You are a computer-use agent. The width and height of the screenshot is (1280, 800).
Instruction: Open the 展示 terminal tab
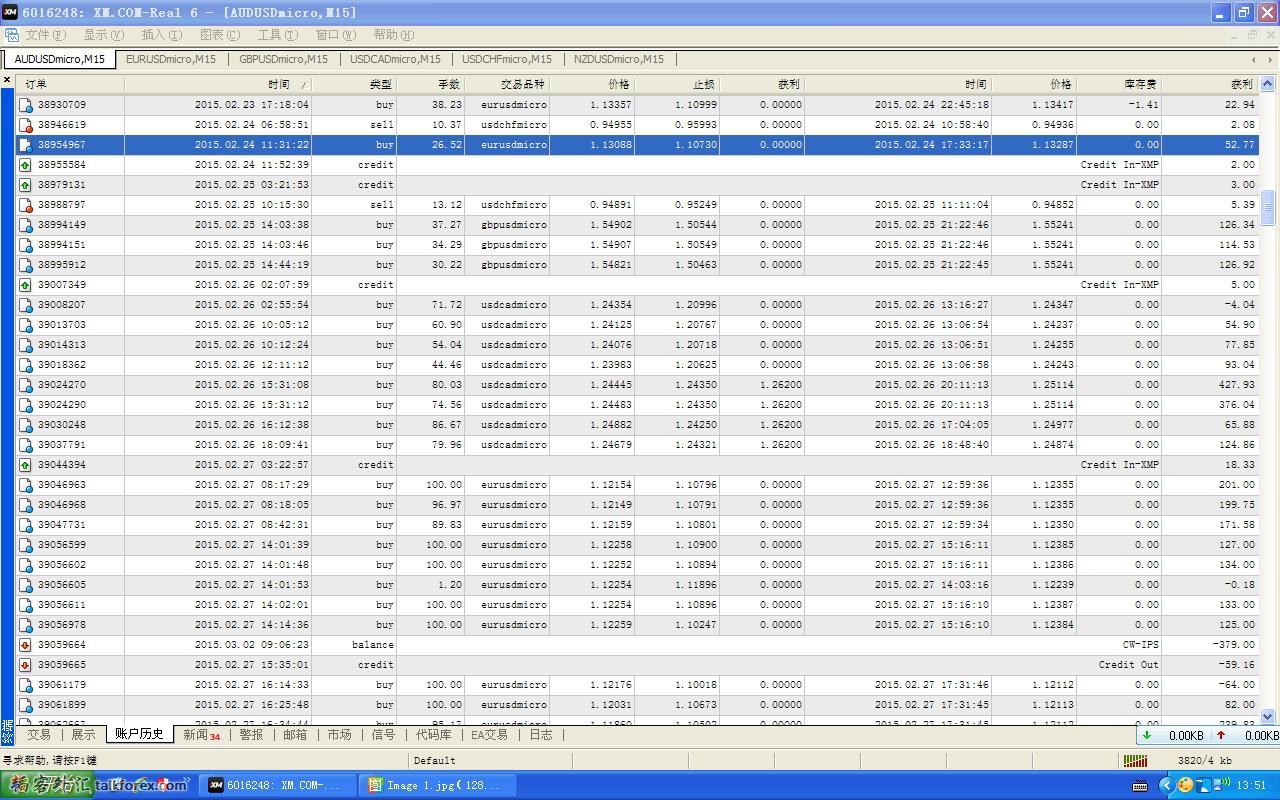83,734
